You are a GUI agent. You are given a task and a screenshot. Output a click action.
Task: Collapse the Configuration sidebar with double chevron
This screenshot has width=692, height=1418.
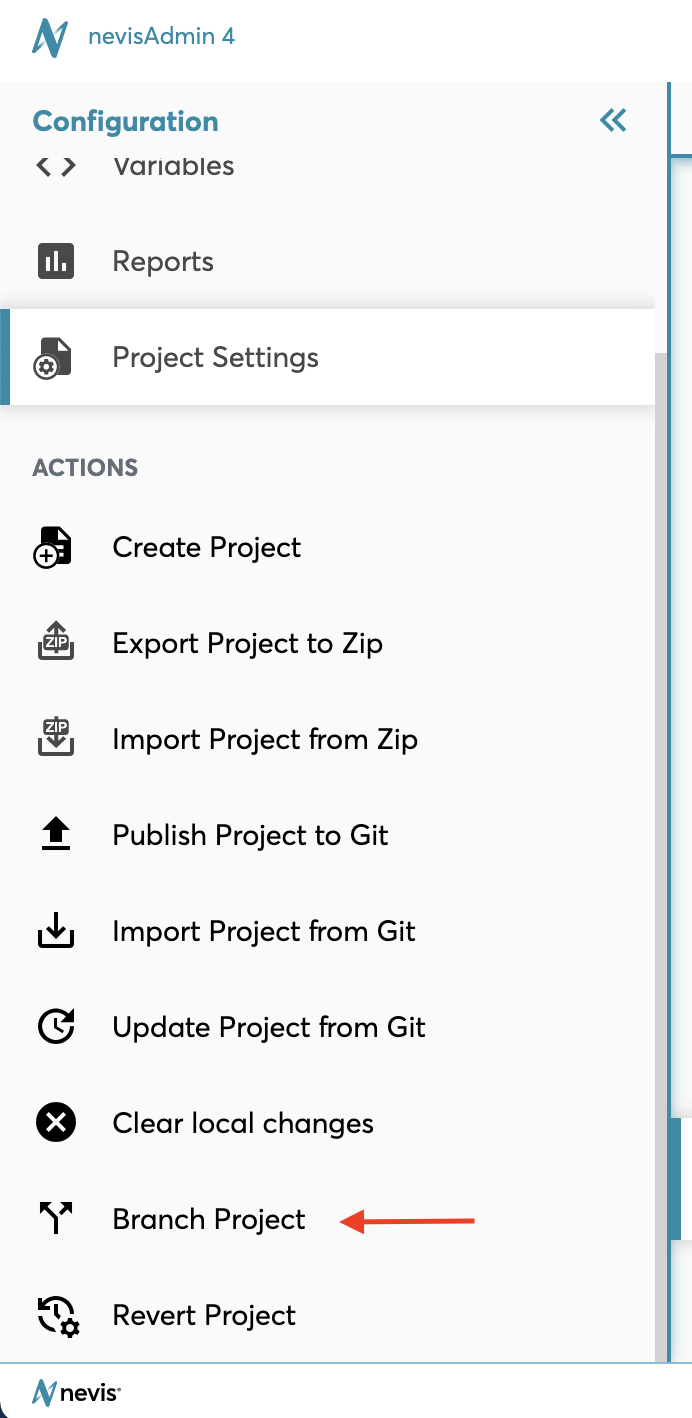tap(613, 121)
